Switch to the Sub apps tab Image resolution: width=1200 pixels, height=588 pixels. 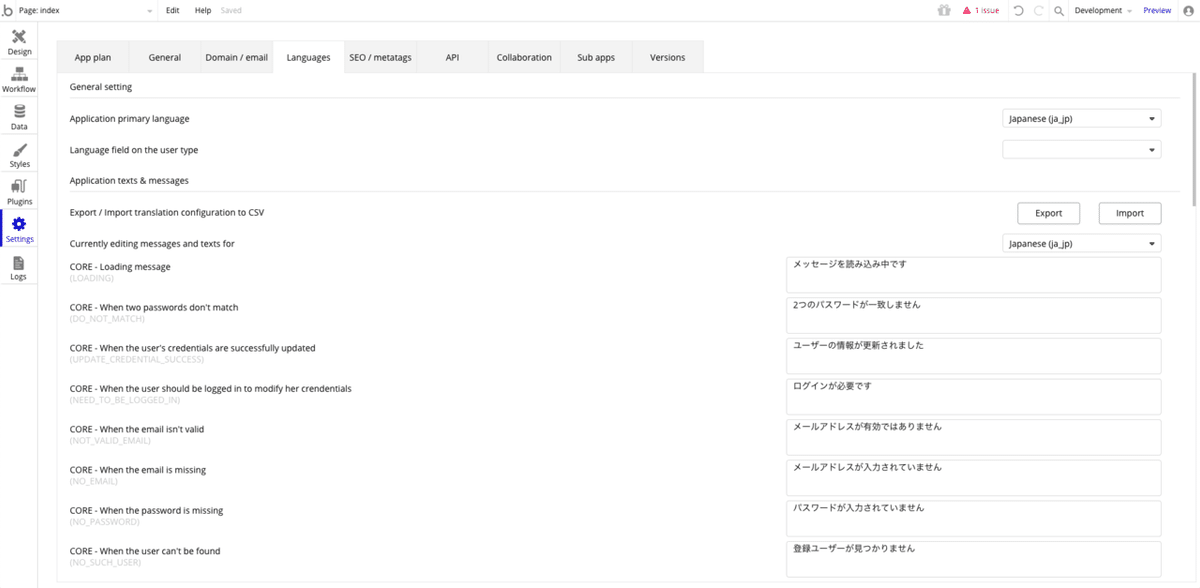596,57
